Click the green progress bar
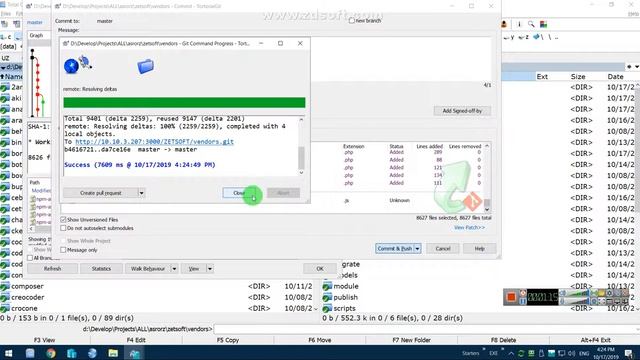This screenshot has height=360, width=640. click(184, 102)
